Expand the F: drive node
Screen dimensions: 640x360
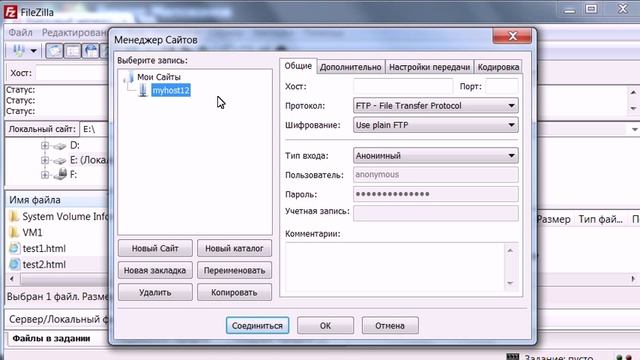click(44, 175)
